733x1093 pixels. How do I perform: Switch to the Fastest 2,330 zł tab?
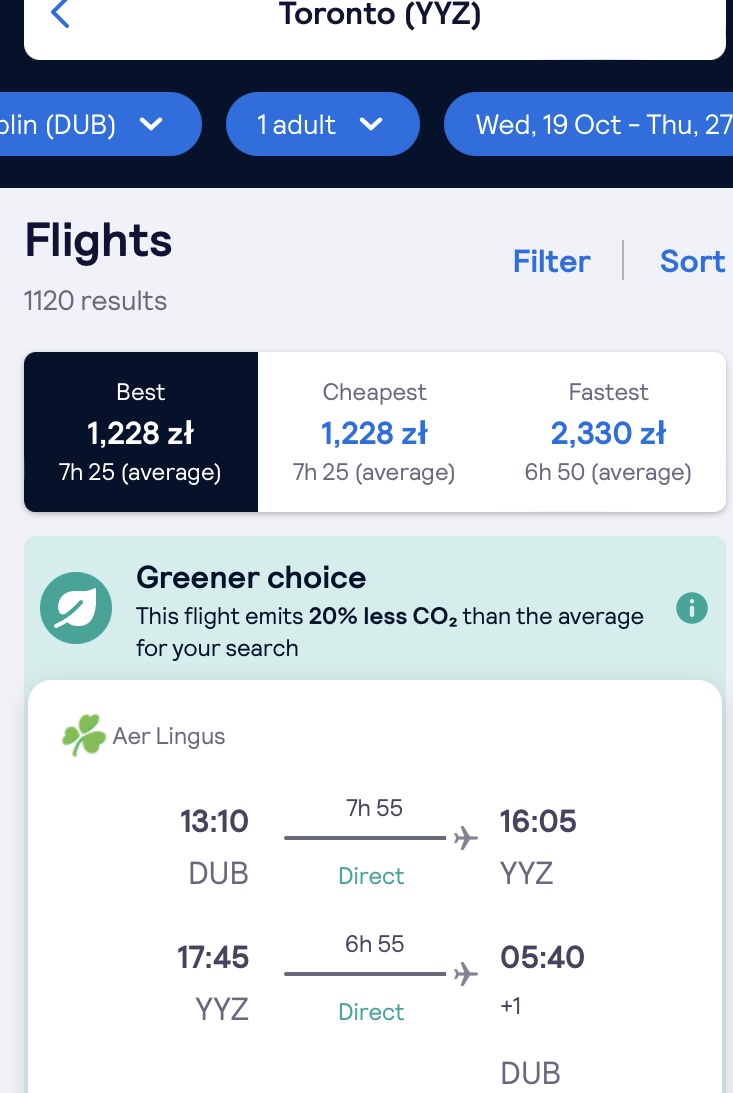click(608, 432)
